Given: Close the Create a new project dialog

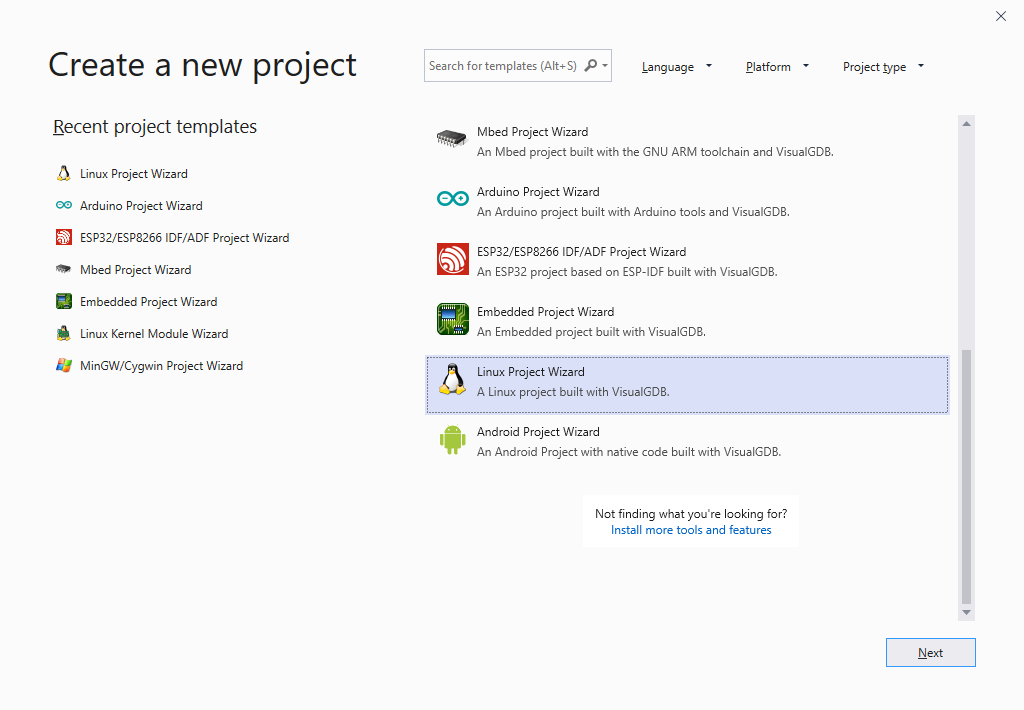Looking at the screenshot, I should pos(1000,16).
